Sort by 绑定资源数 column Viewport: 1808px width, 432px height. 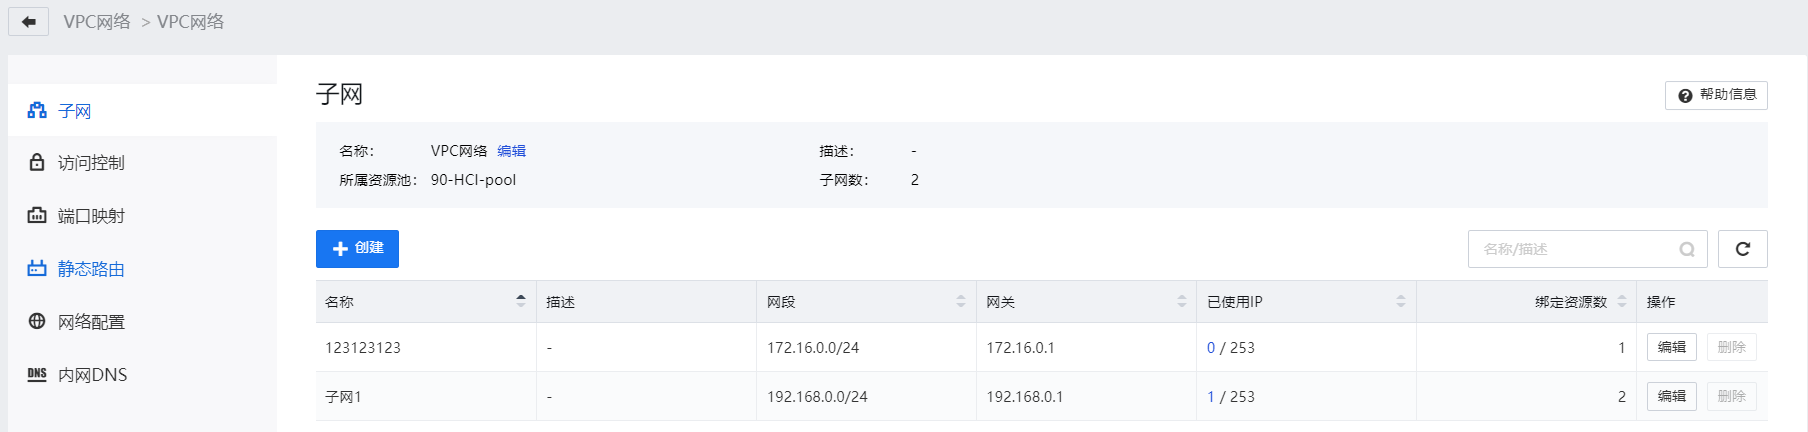pyautogui.click(x=1622, y=301)
